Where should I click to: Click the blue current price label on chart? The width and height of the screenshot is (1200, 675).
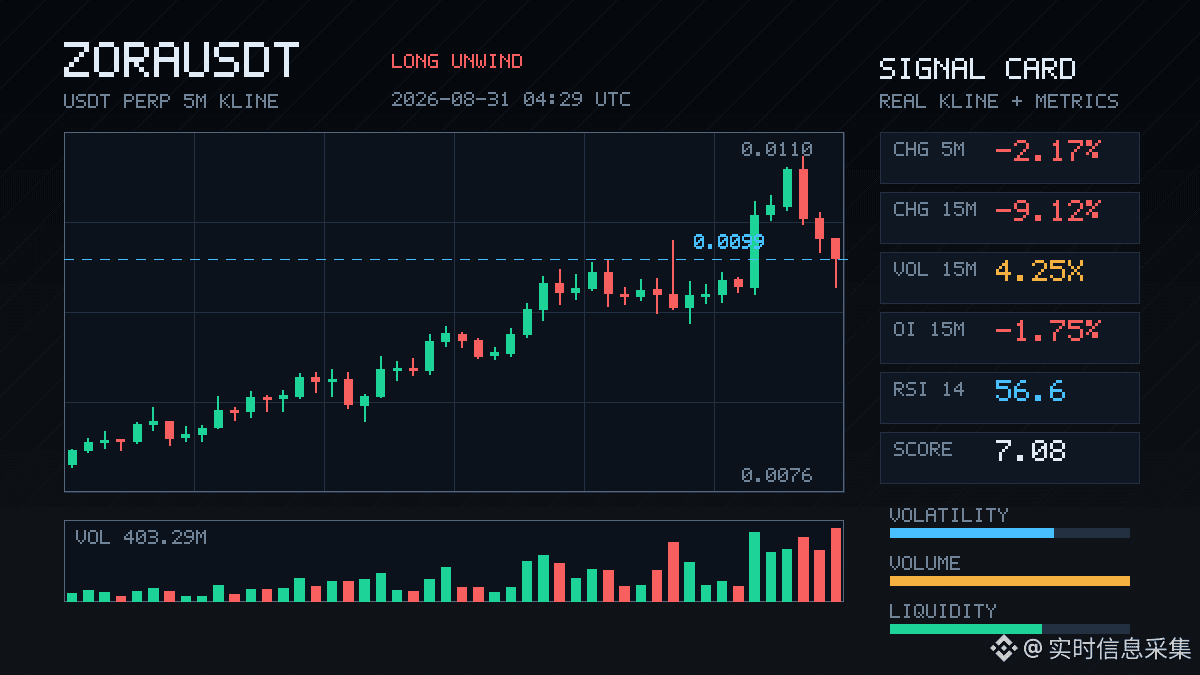(x=729, y=241)
